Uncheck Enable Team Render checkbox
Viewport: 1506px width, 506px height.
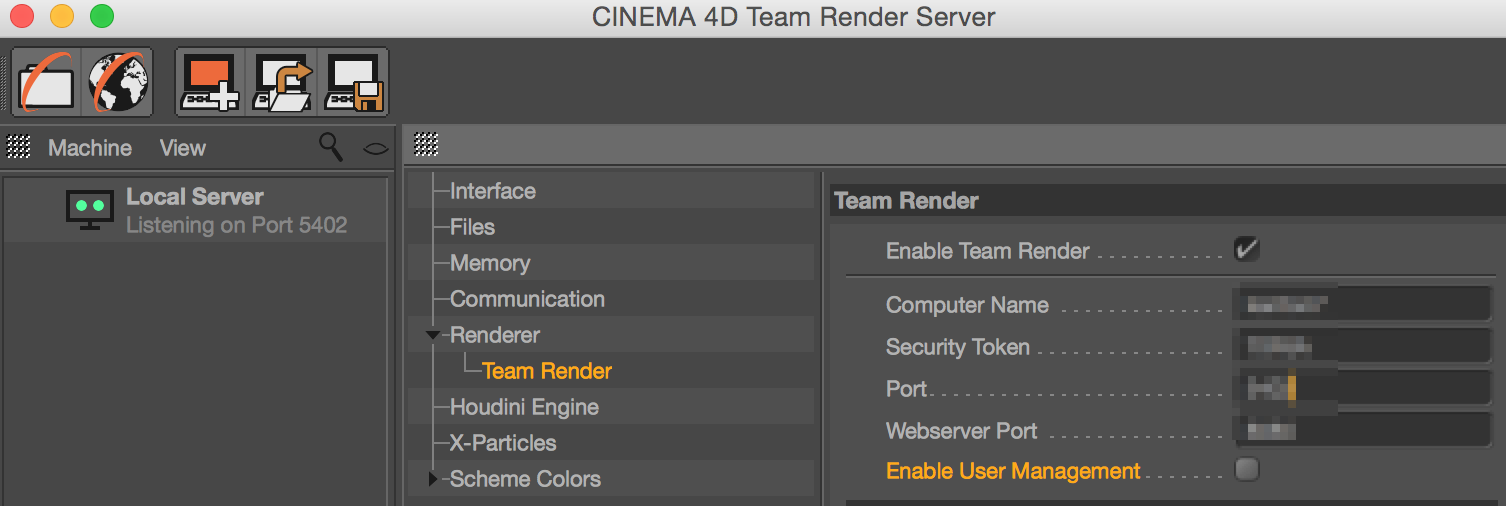[1246, 249]
